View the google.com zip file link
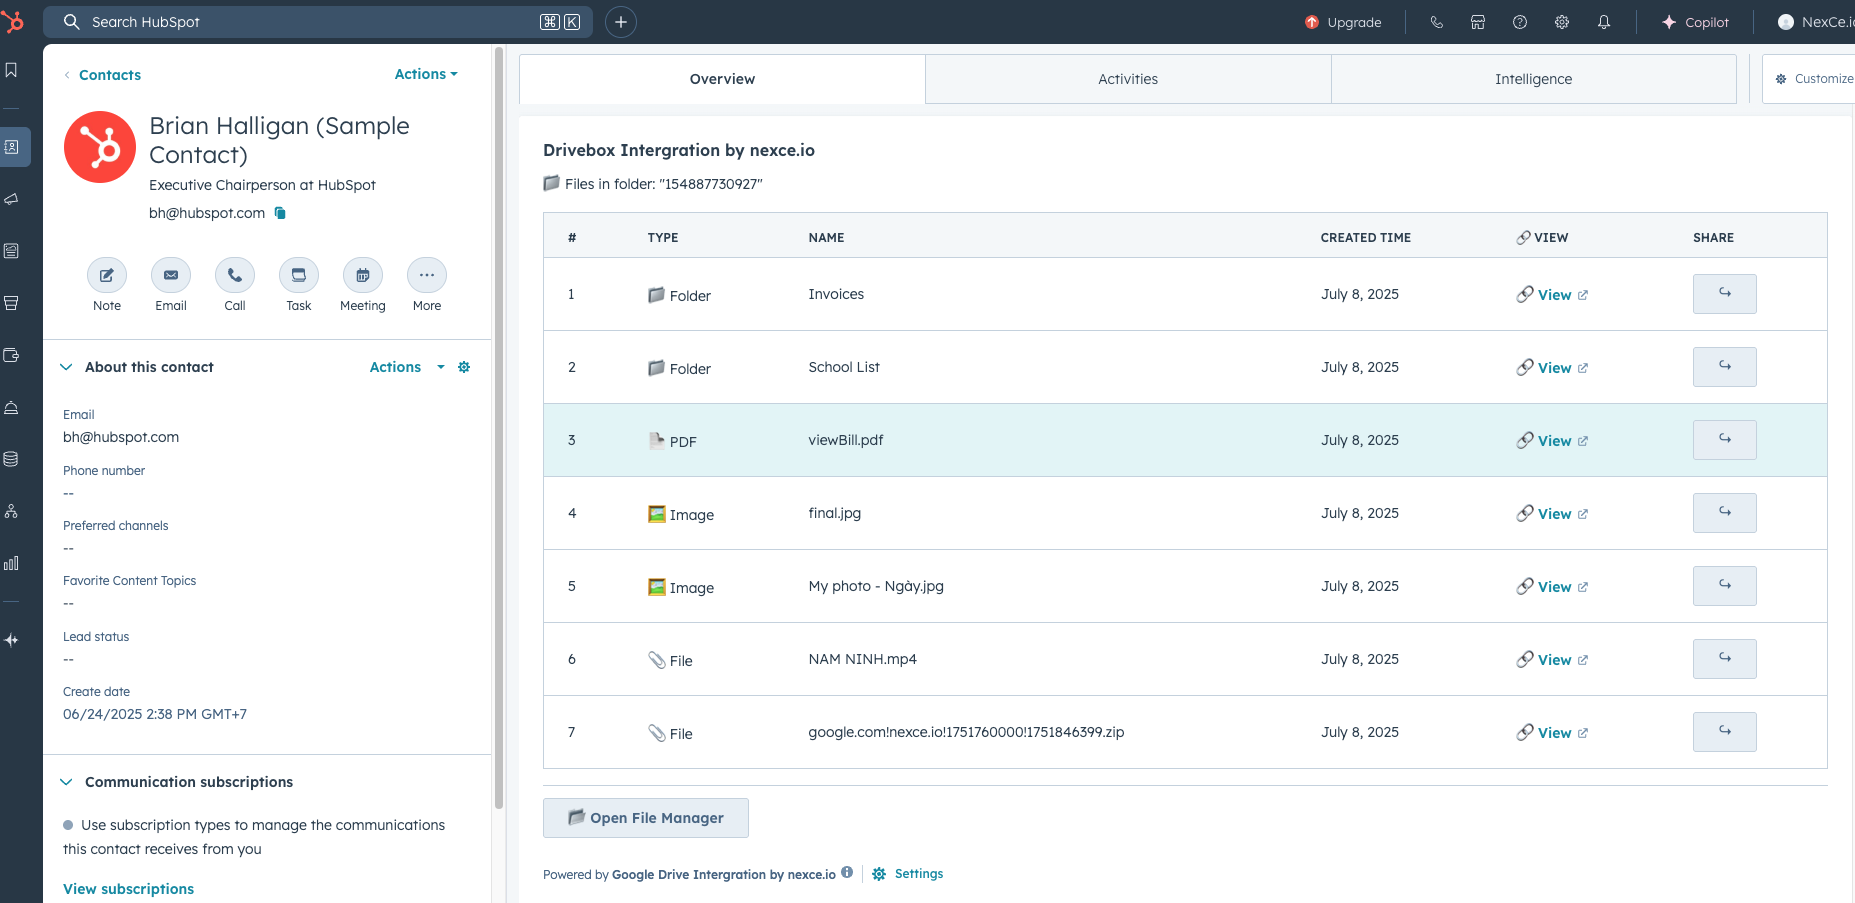1855x903 pixels. [1553, 733]
